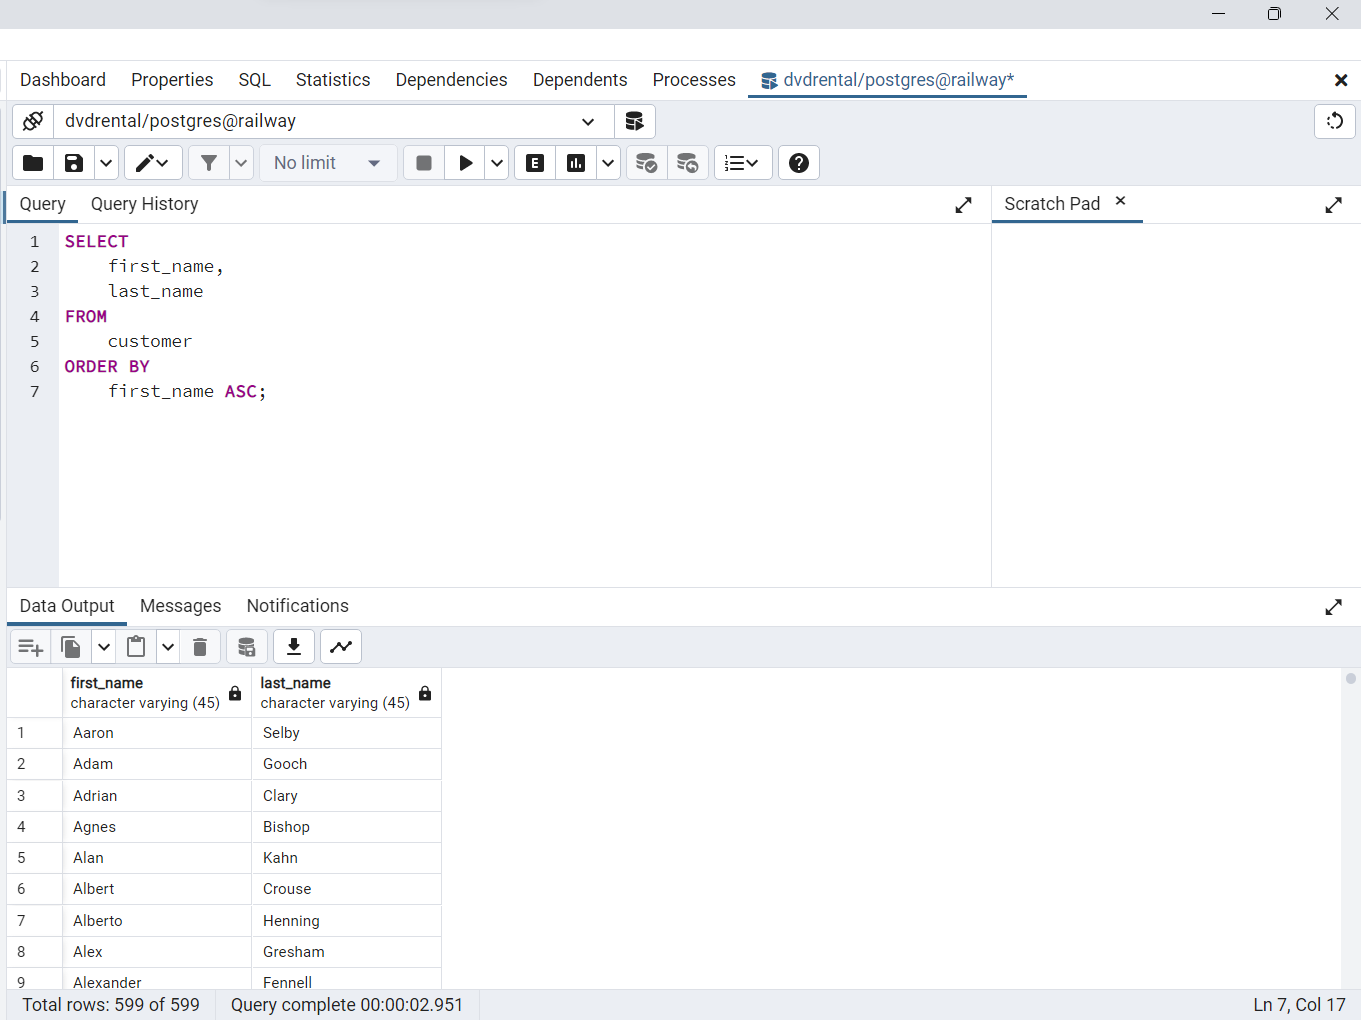
Task: Delete selected rows trash icon
Action: pos(200,647)
